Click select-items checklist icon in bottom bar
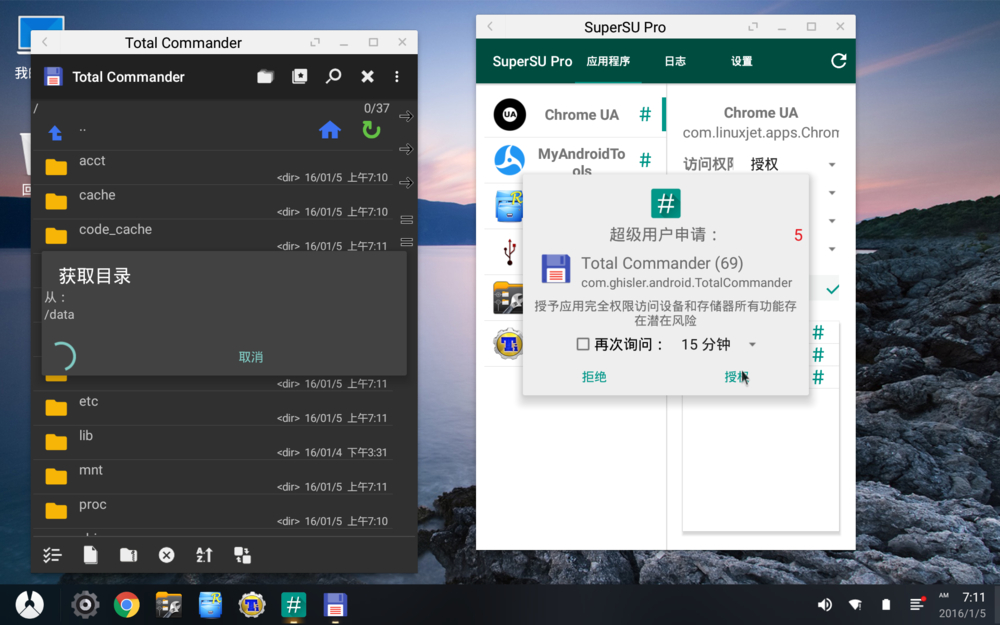 (52, 555)
